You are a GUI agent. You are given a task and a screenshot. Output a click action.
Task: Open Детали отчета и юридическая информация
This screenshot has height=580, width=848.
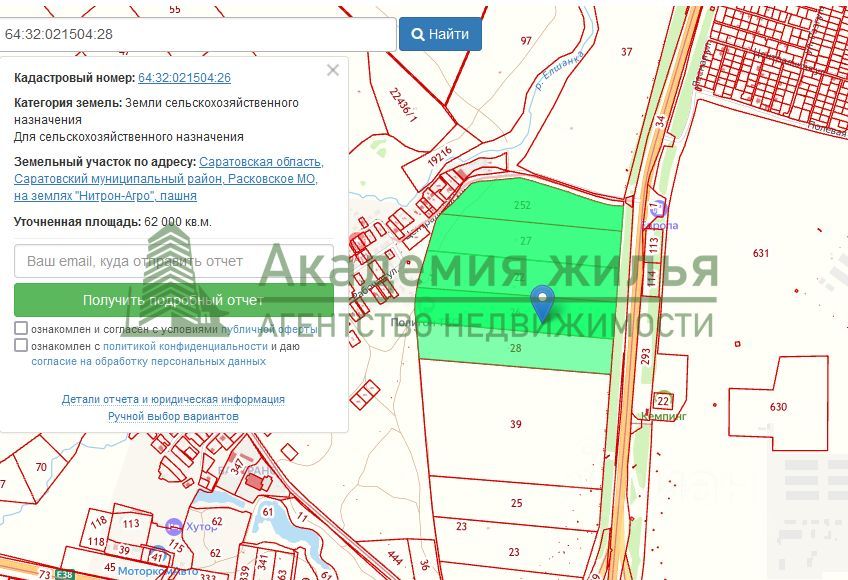tap(173, 399)
